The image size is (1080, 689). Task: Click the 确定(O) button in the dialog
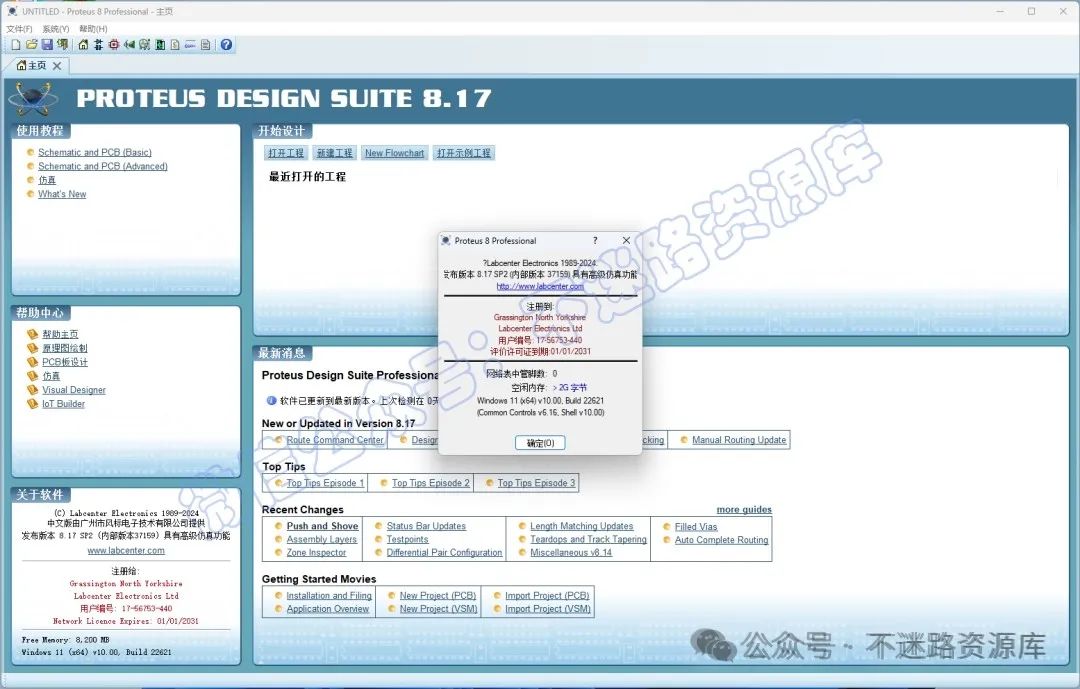(540, 443)
